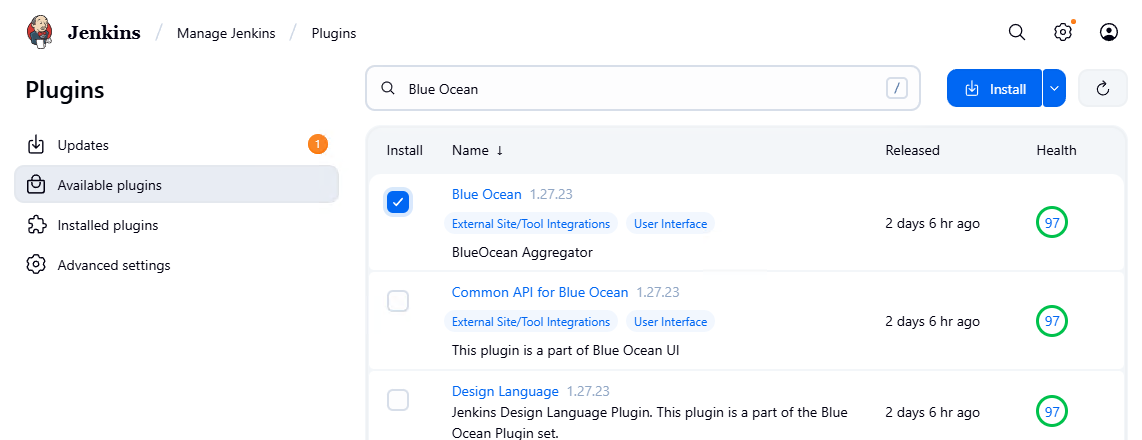Viewport: 1142px width, 440px height.
Task: Open search via the magnifier icon in header
Action: (x=1017, y=32)
